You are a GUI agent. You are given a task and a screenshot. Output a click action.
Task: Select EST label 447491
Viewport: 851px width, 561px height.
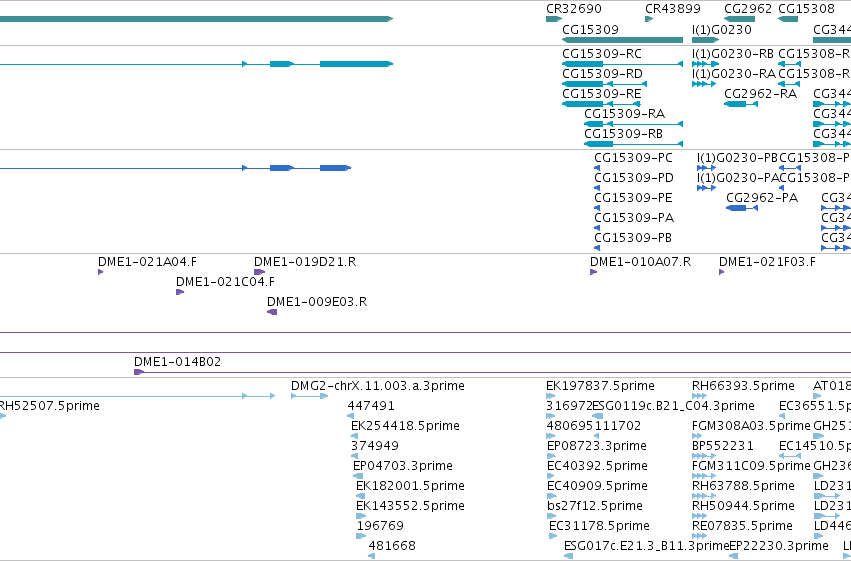click(371, 406)
